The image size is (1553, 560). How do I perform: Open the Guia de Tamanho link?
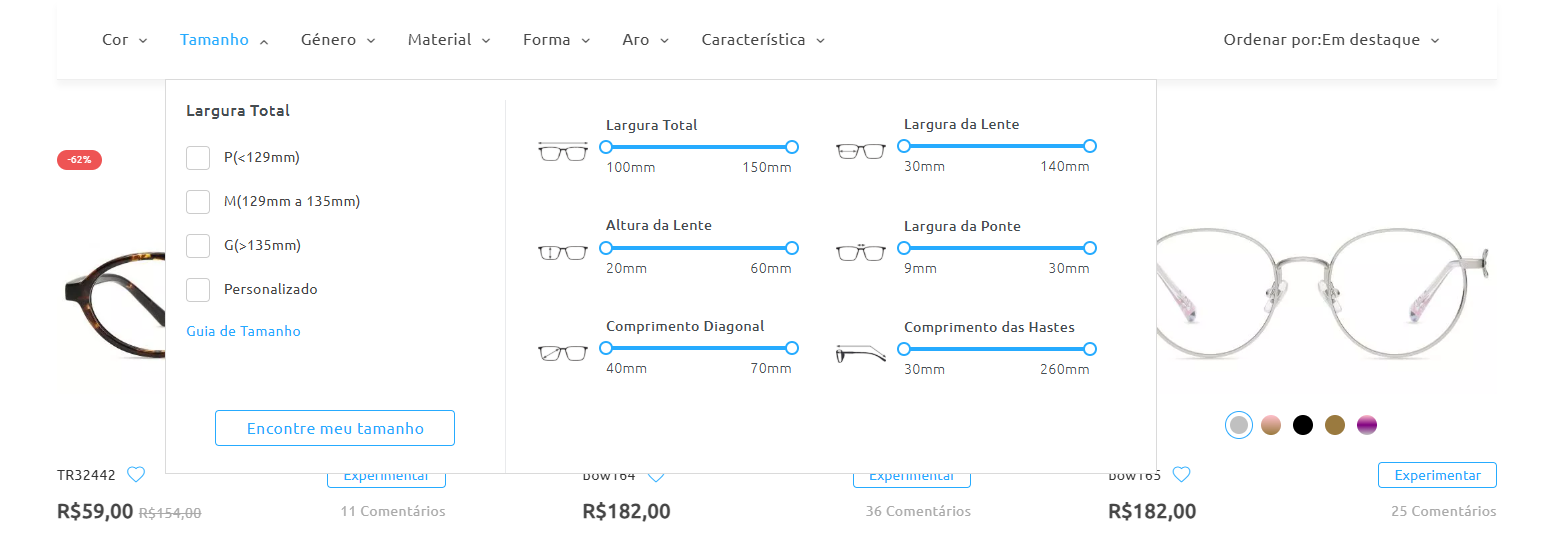243,331
